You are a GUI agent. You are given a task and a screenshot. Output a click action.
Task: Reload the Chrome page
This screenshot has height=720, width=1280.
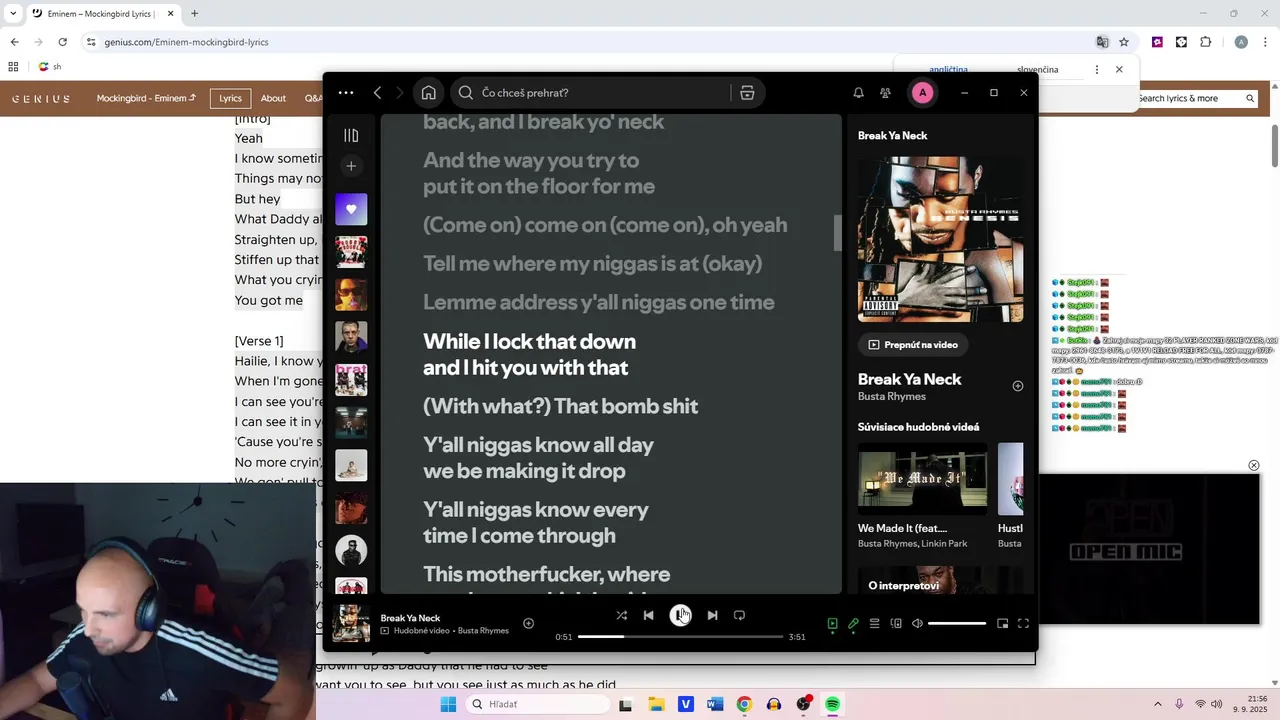coord(62,42)
